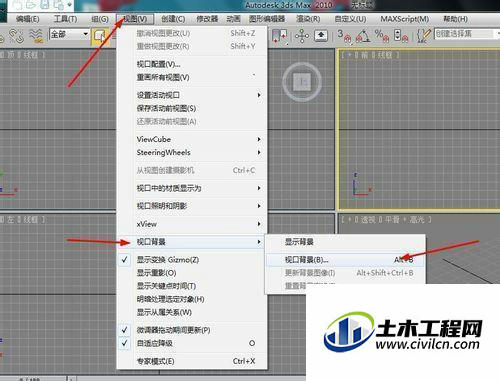This screenshot has height=381, width=500.
Task: Uncheck 自适应降级 option
Action: [x=192, y=343]
